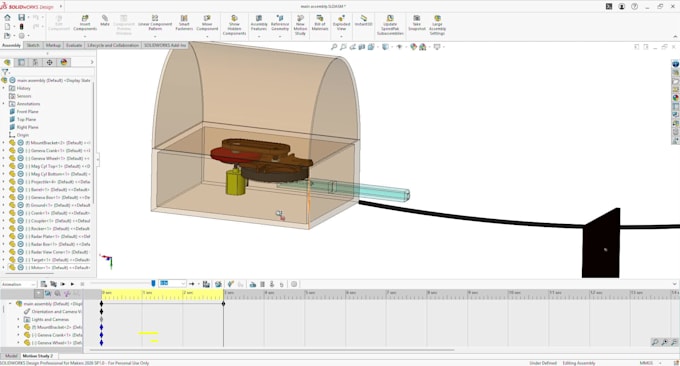Click the New document icon
The image size is (680, 366).
(7, 26)
